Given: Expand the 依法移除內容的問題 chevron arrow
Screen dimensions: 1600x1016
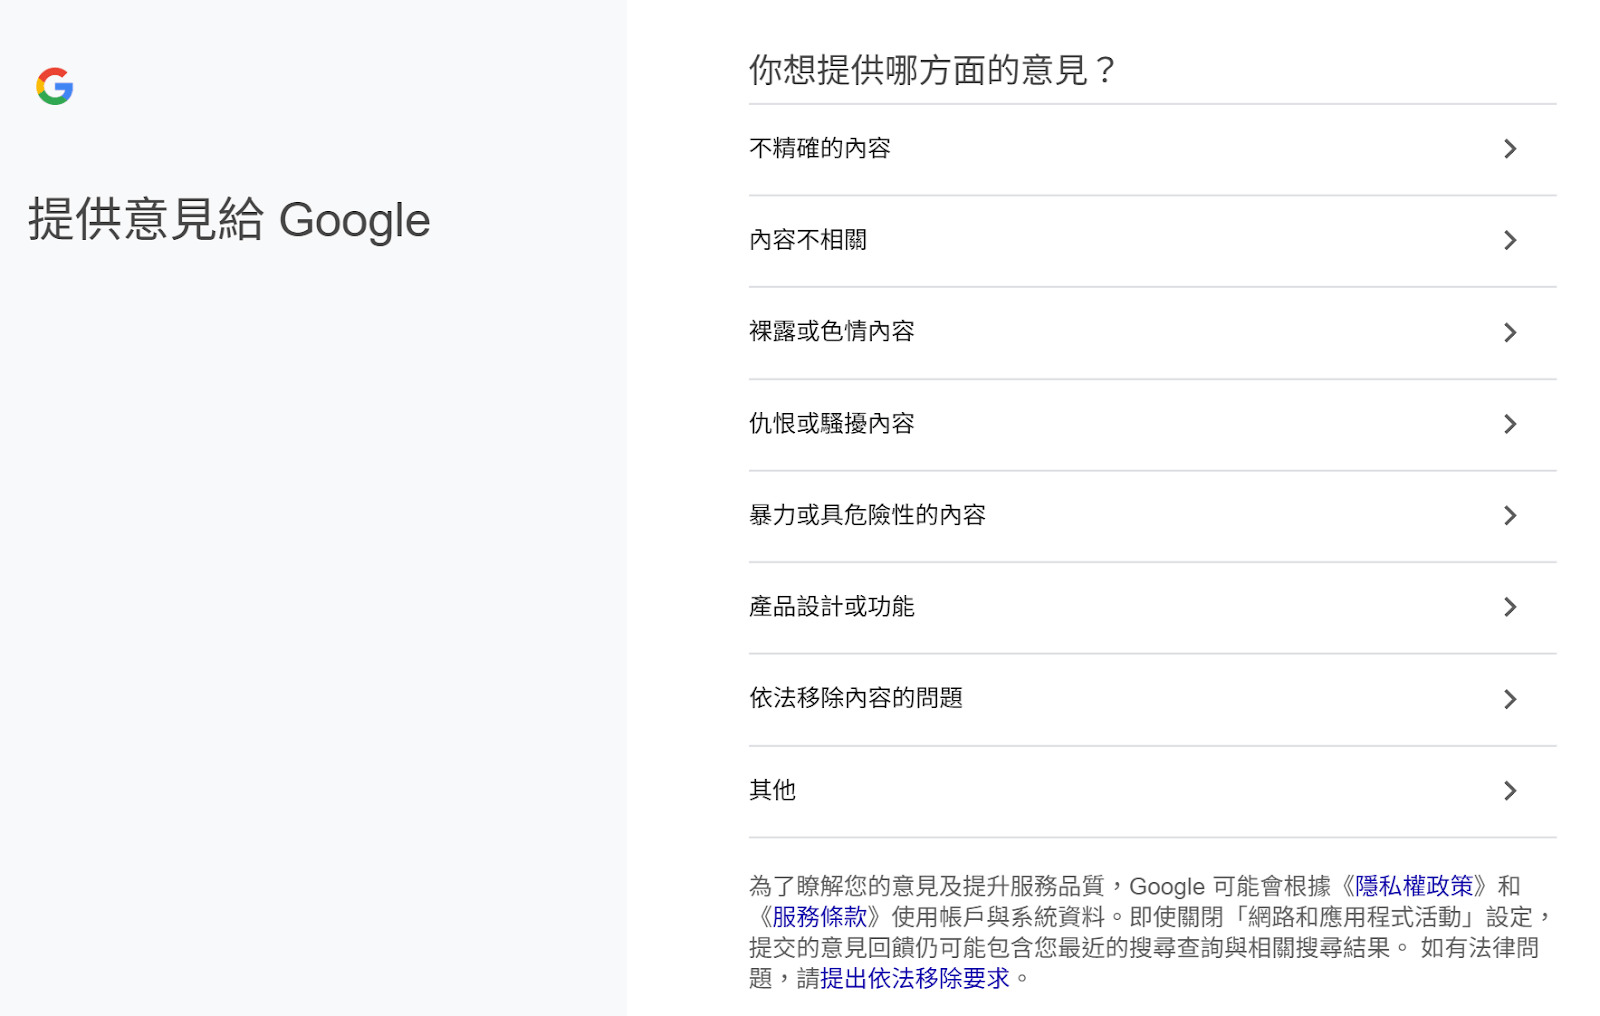Looking at the screenshot, I should click(x=1511, y=699).
